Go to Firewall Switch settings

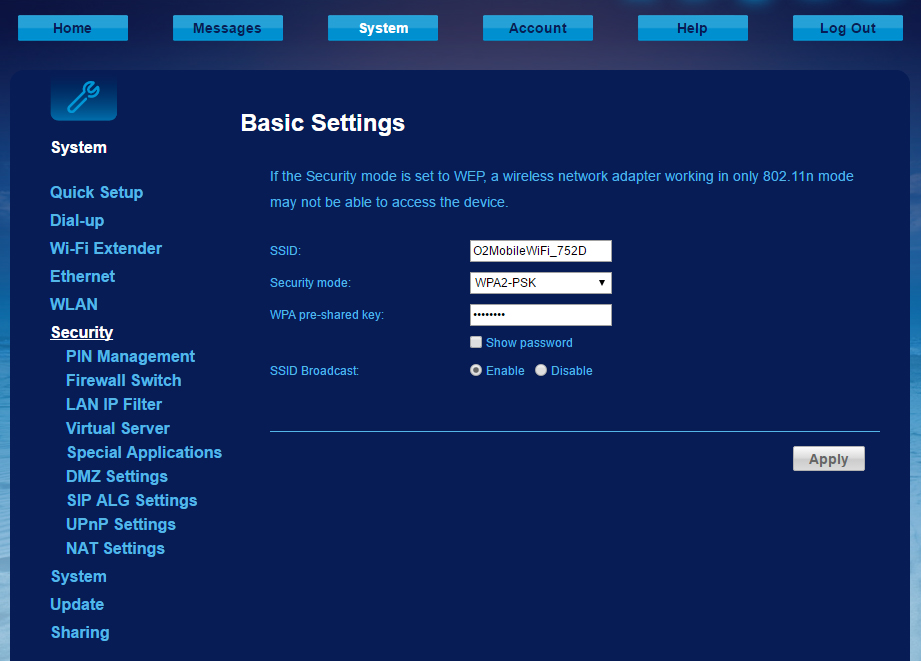123,380
